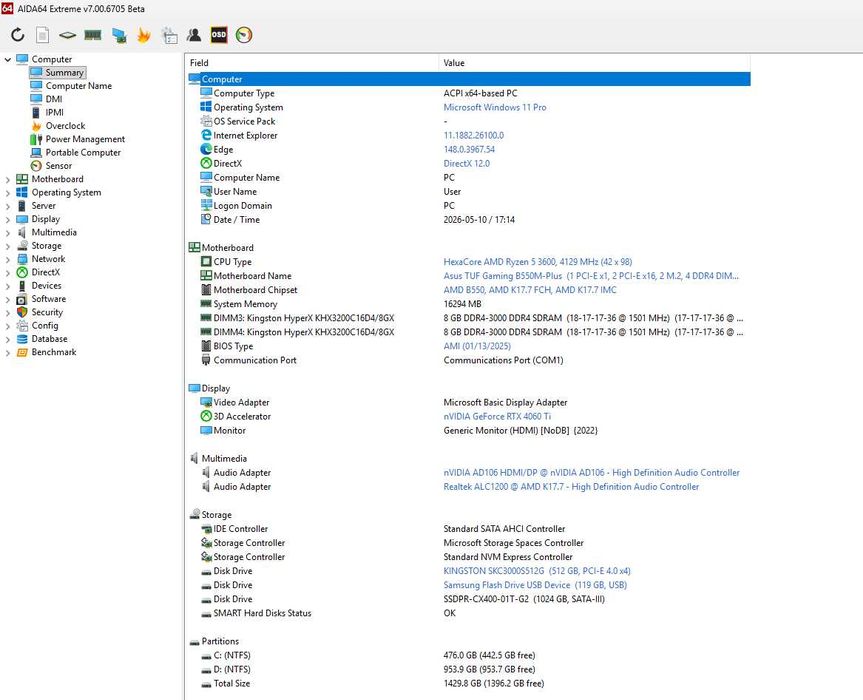Select the Total Size row
Viewport: 863px width, 700px height.
[x=469, y=683]
